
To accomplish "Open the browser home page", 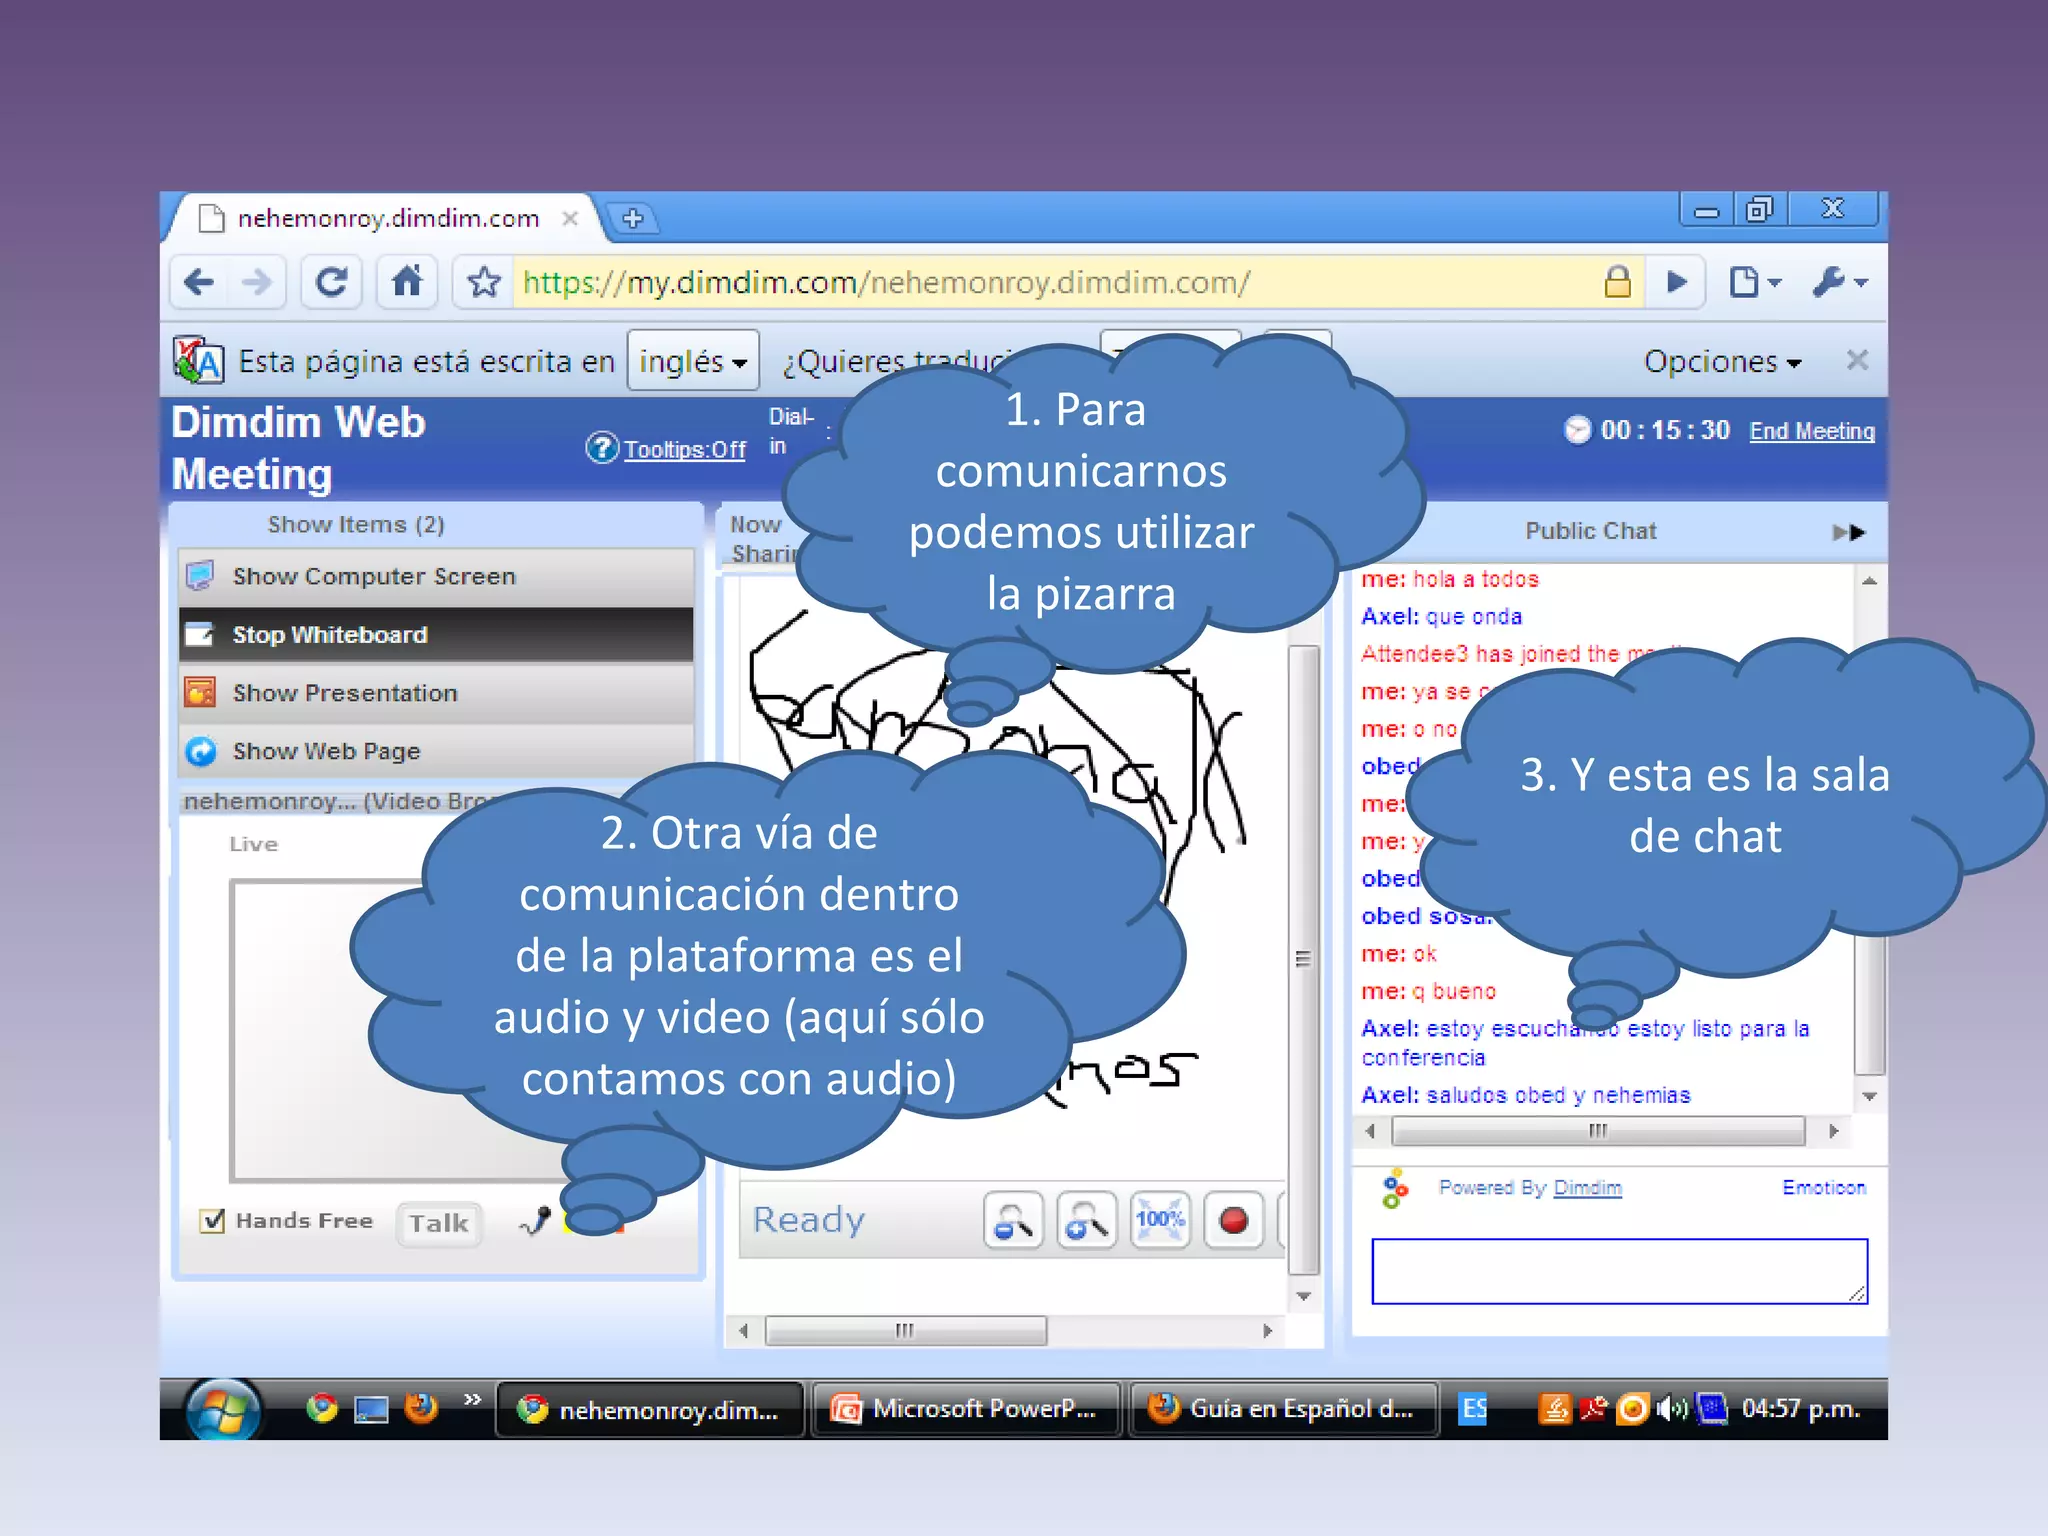I will 407,283.
